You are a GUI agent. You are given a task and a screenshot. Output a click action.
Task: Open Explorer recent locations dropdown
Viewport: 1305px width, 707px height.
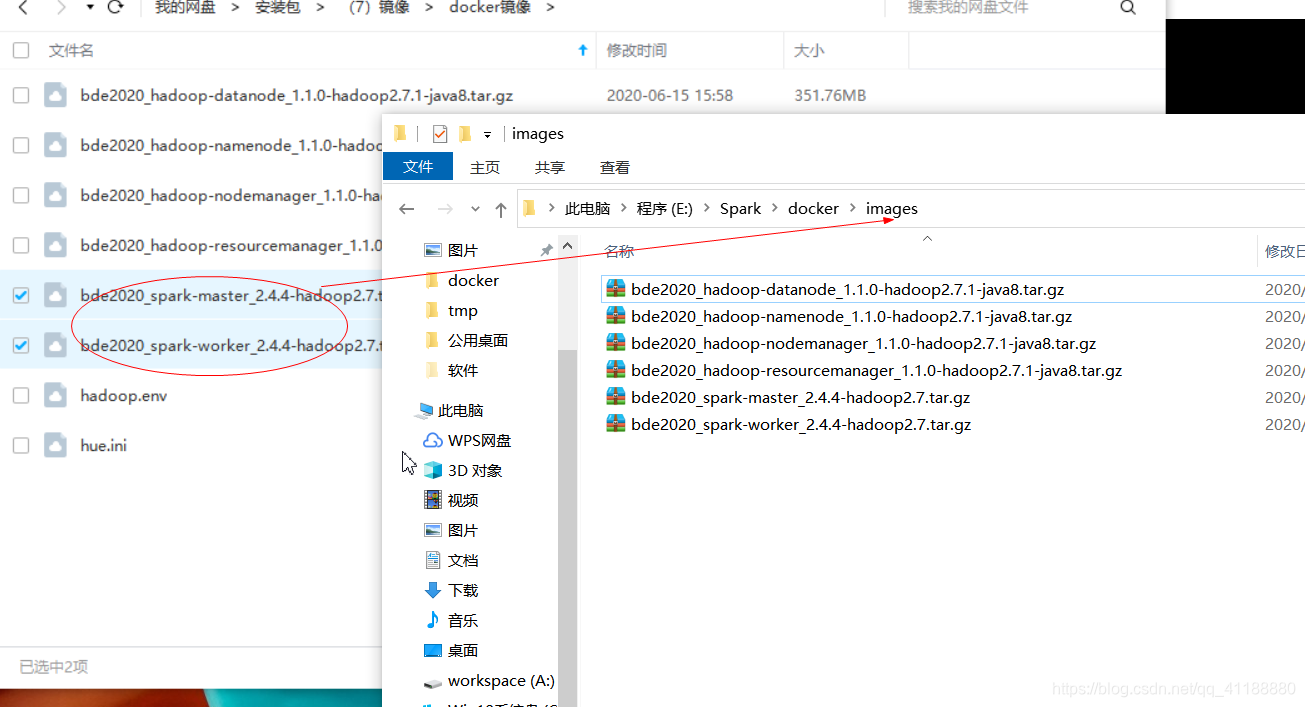coord(475,209)
